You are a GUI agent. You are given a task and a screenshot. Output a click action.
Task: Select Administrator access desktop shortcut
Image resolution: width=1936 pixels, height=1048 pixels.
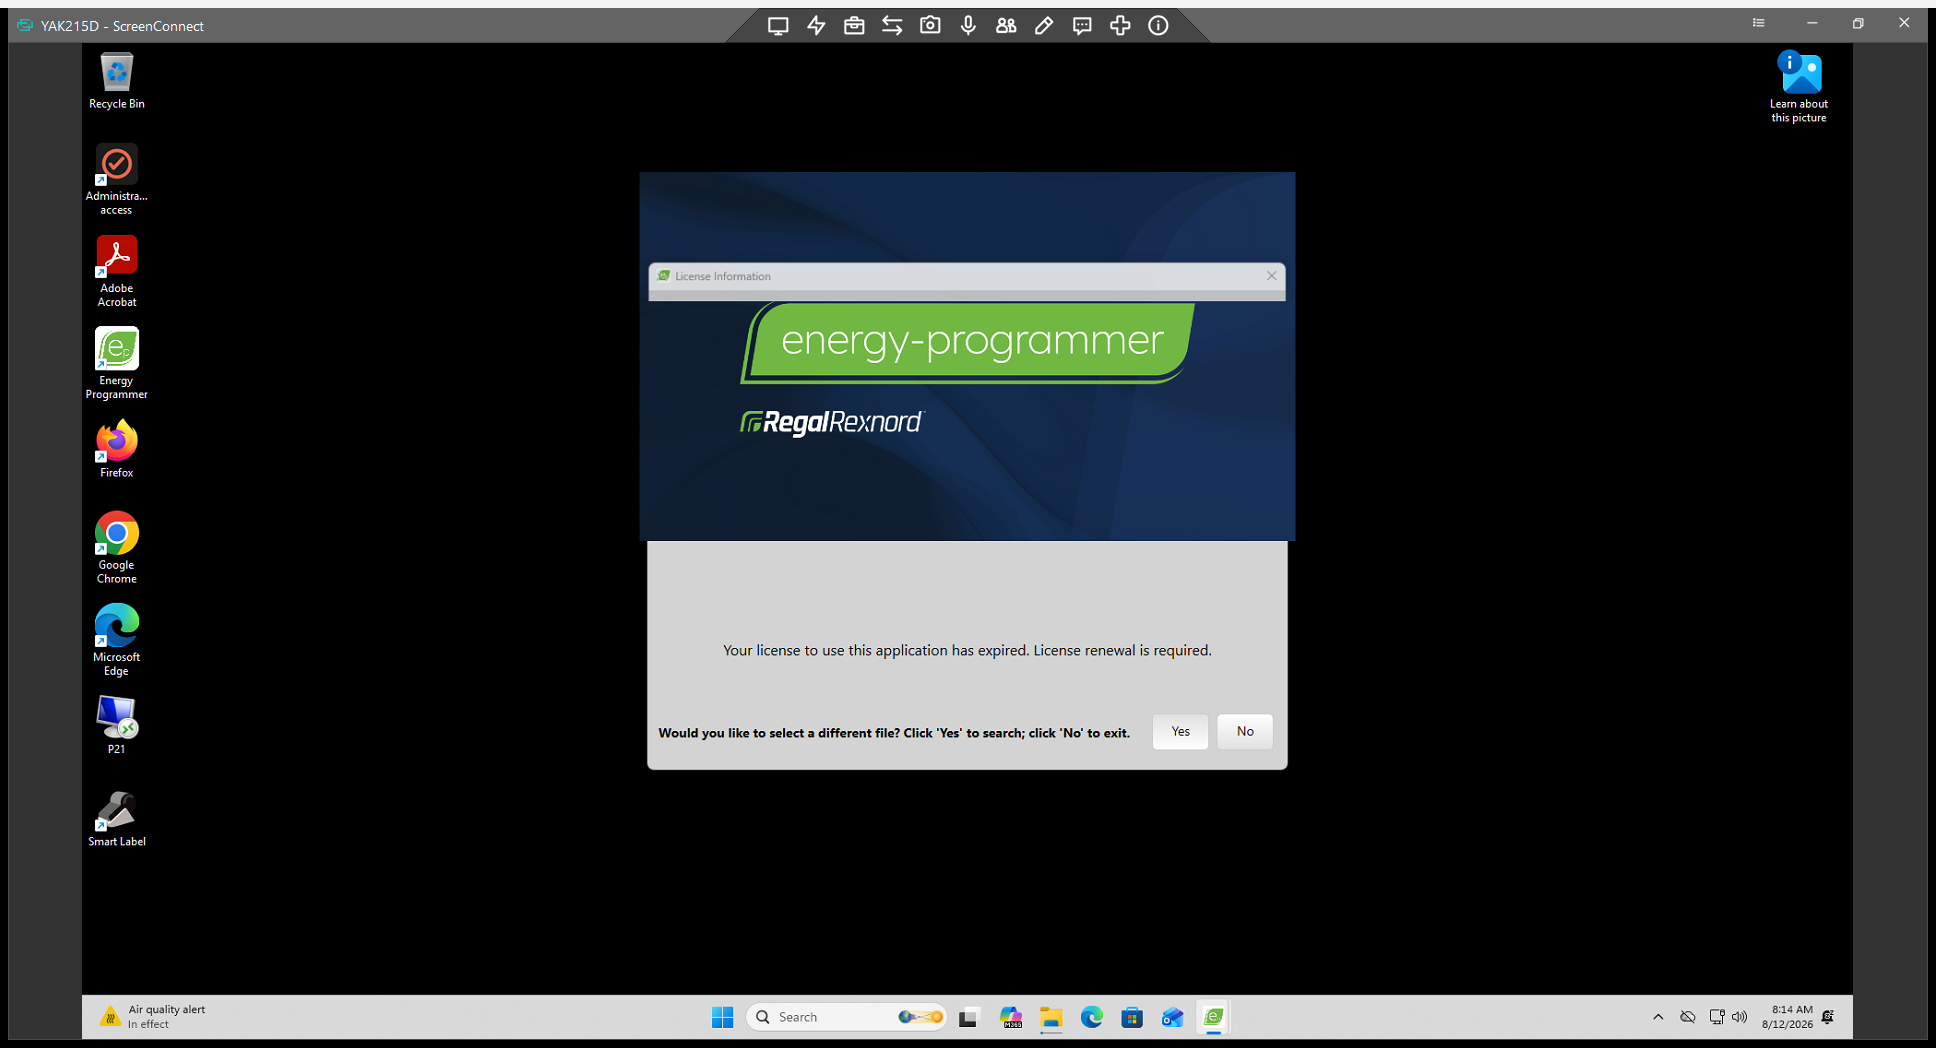click(x=117, y=179)
